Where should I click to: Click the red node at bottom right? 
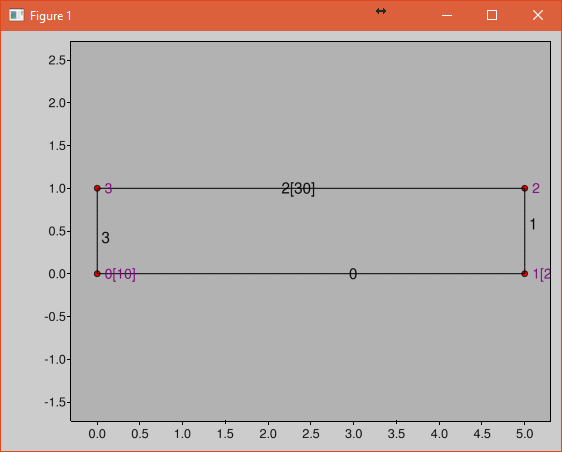tap(524, 274)
